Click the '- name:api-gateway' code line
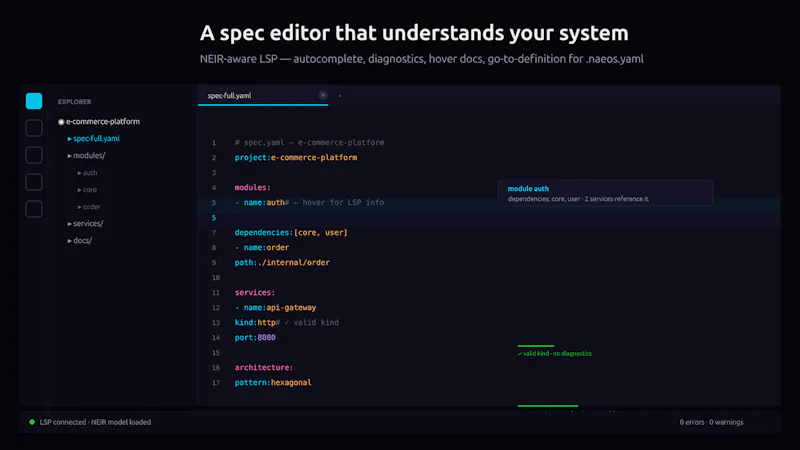 (276, 308)
